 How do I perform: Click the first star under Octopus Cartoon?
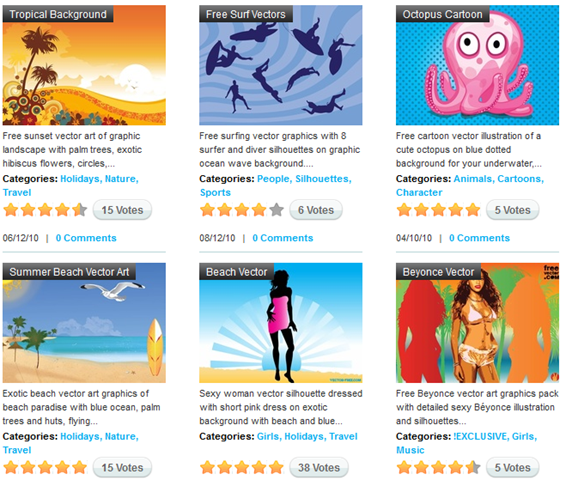point(404,210)
